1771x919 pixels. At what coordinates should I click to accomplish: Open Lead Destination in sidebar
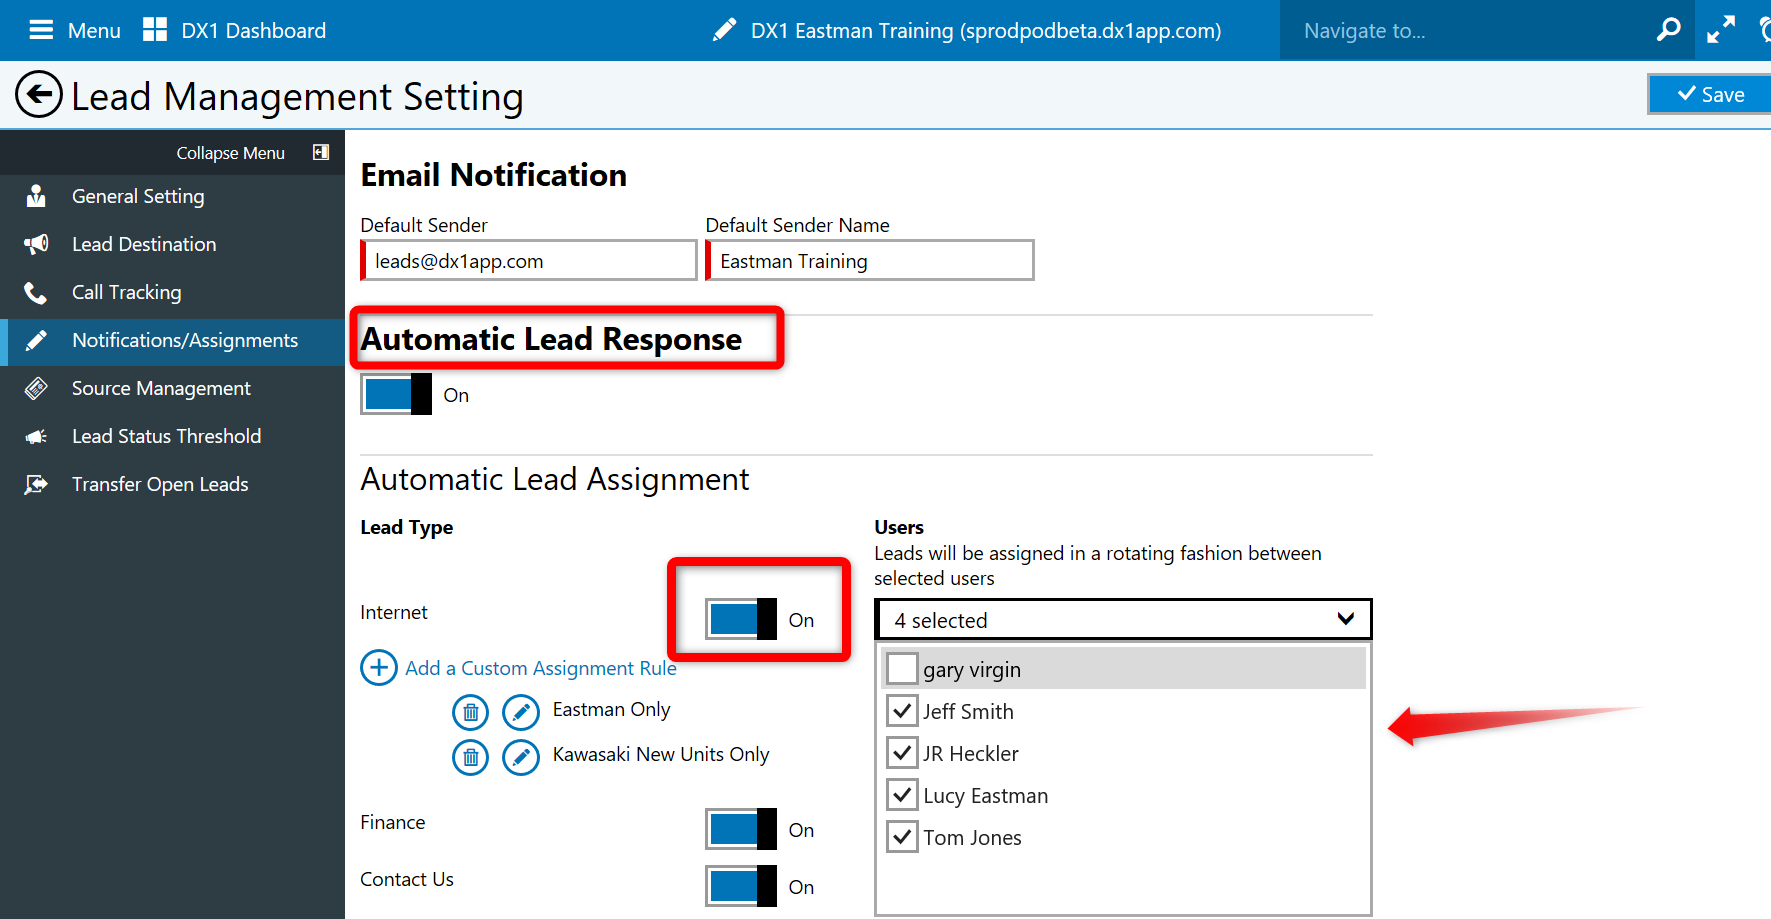(172, 244)
